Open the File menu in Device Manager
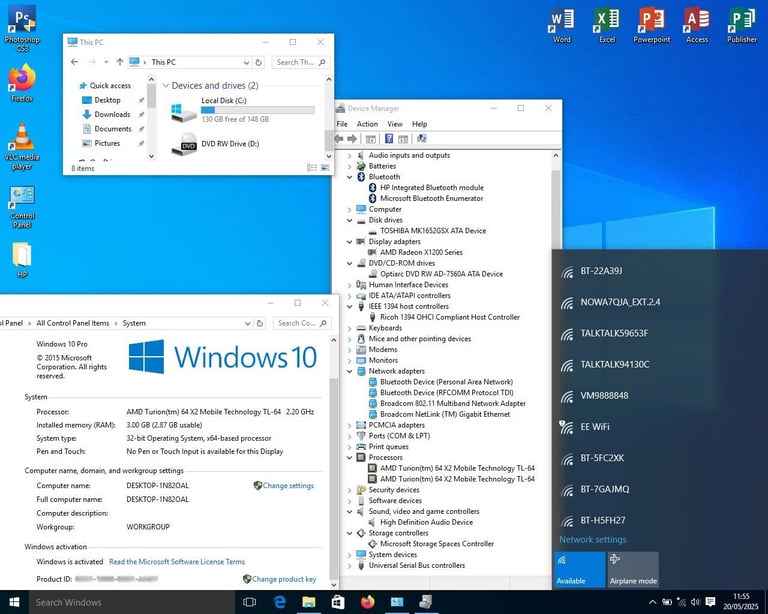 [342, 124]
